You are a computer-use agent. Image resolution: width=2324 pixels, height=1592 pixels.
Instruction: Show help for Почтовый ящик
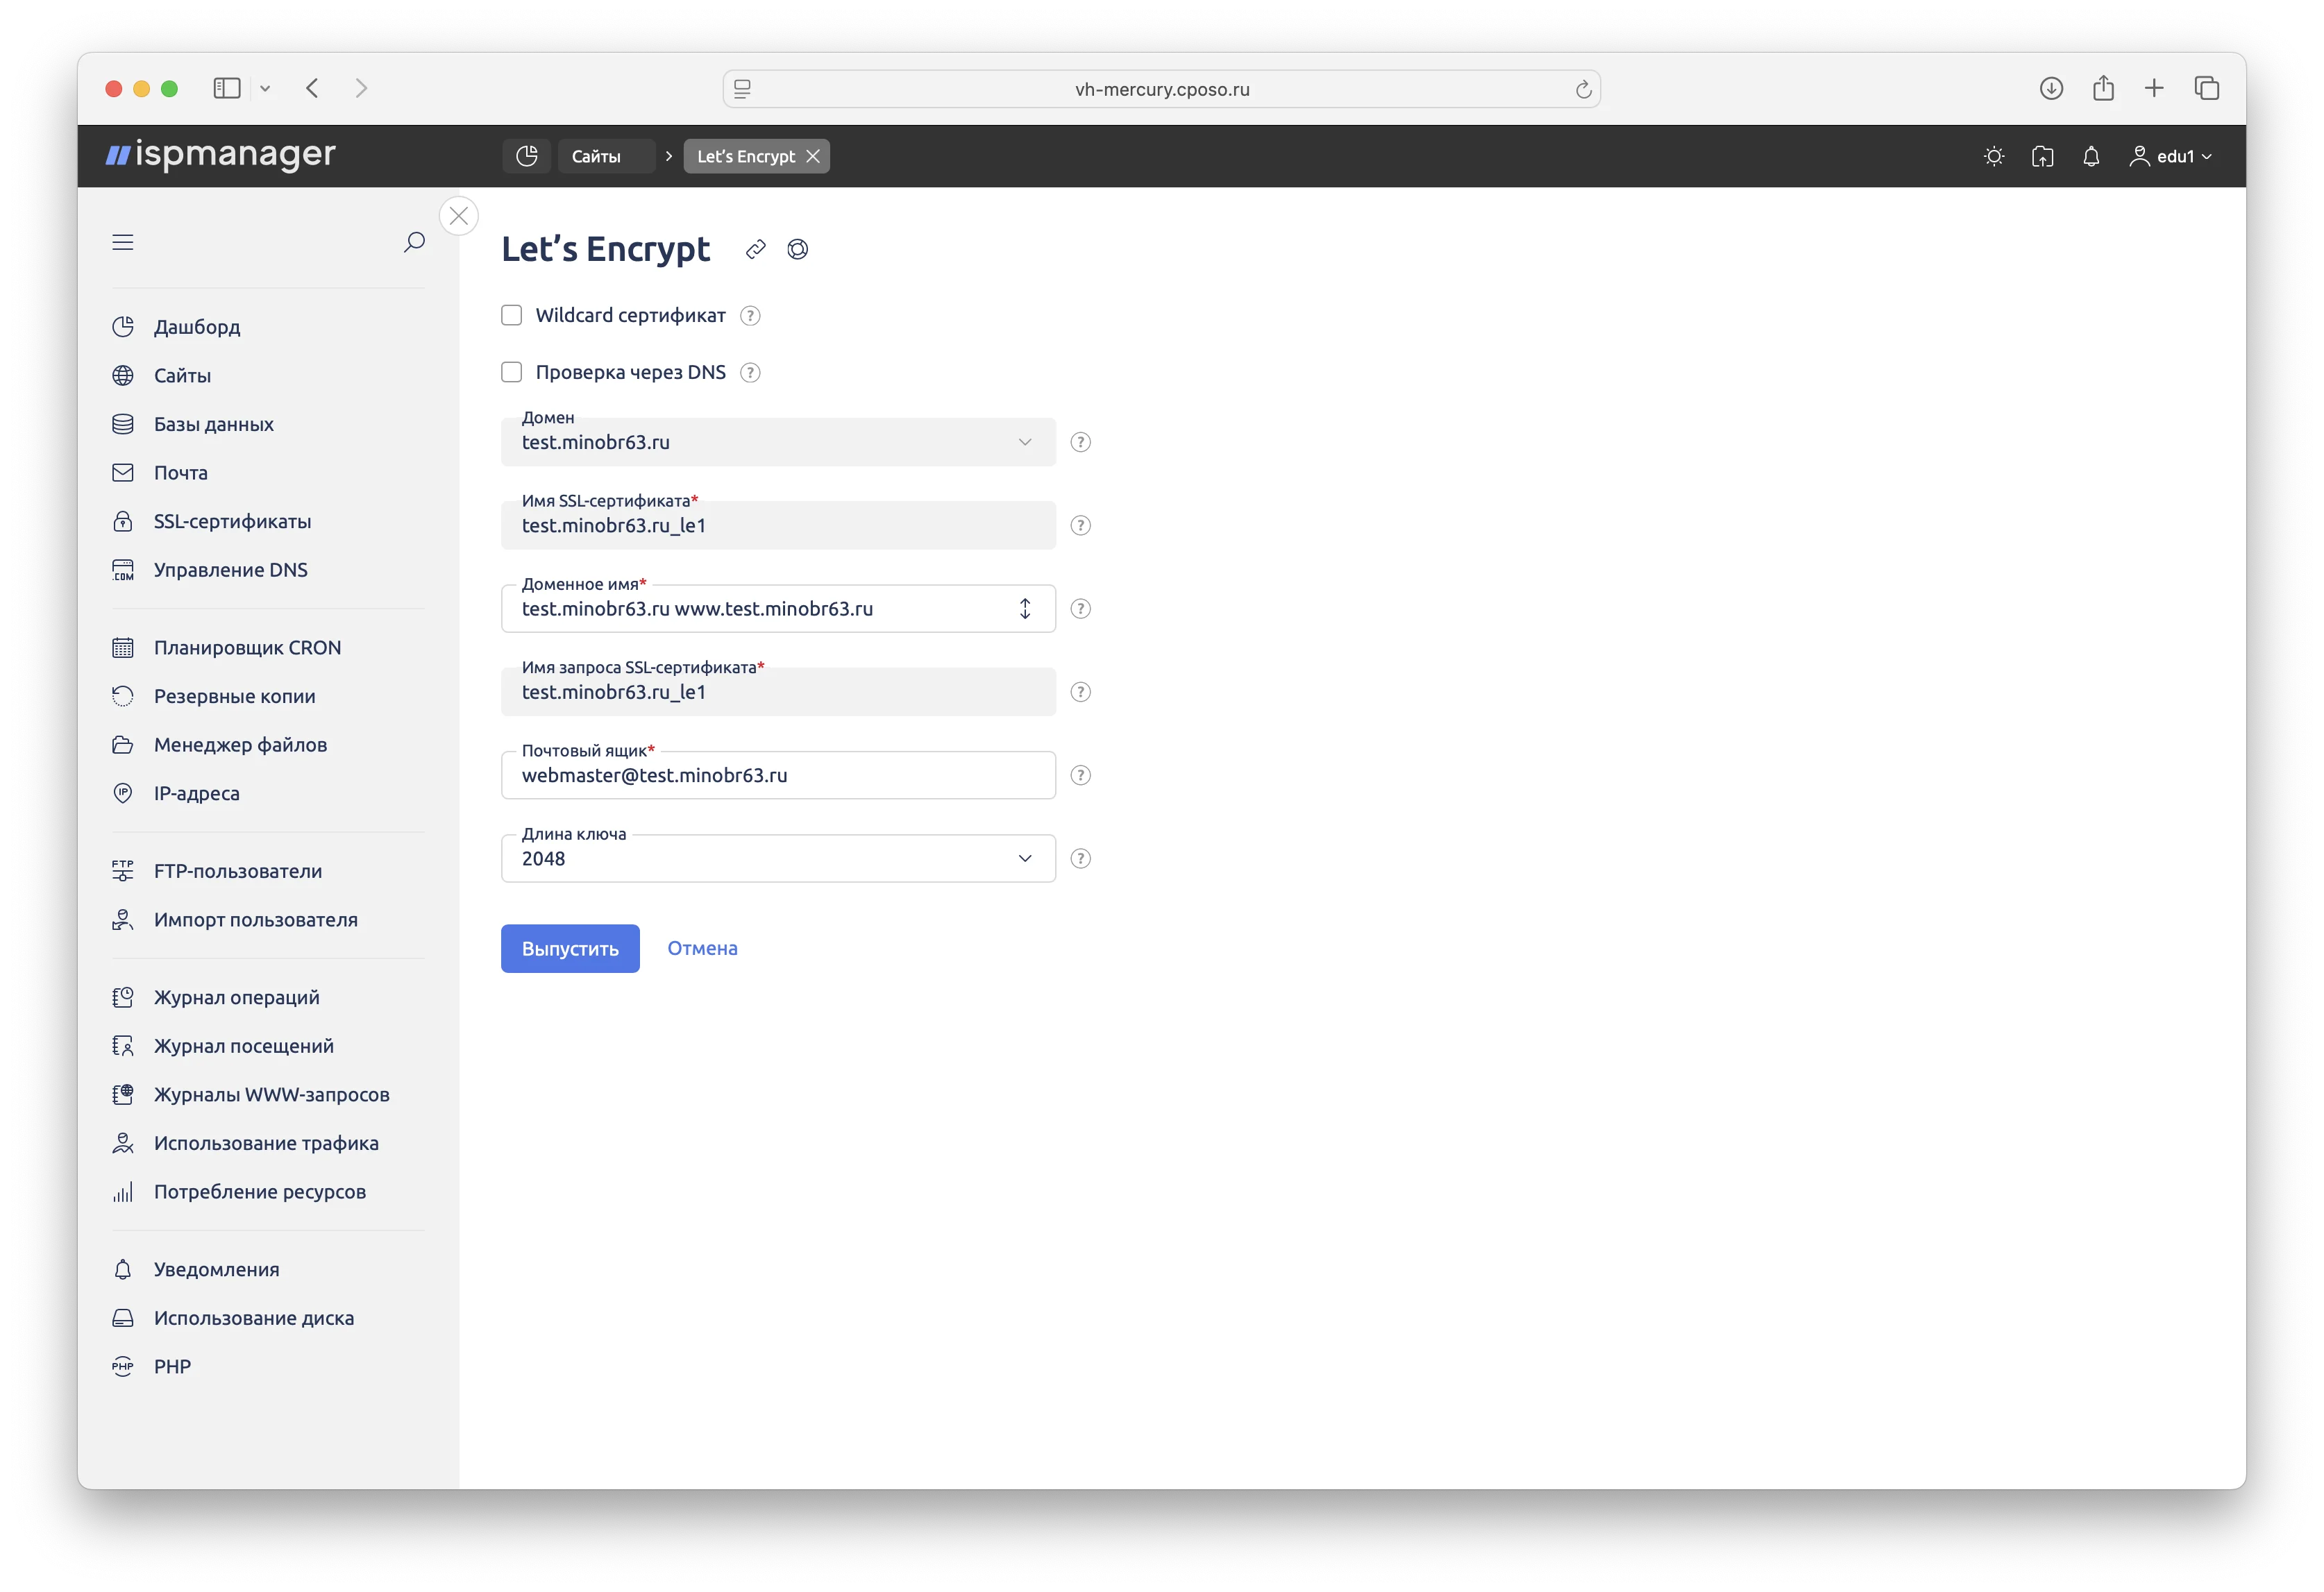pos(1081,775)
